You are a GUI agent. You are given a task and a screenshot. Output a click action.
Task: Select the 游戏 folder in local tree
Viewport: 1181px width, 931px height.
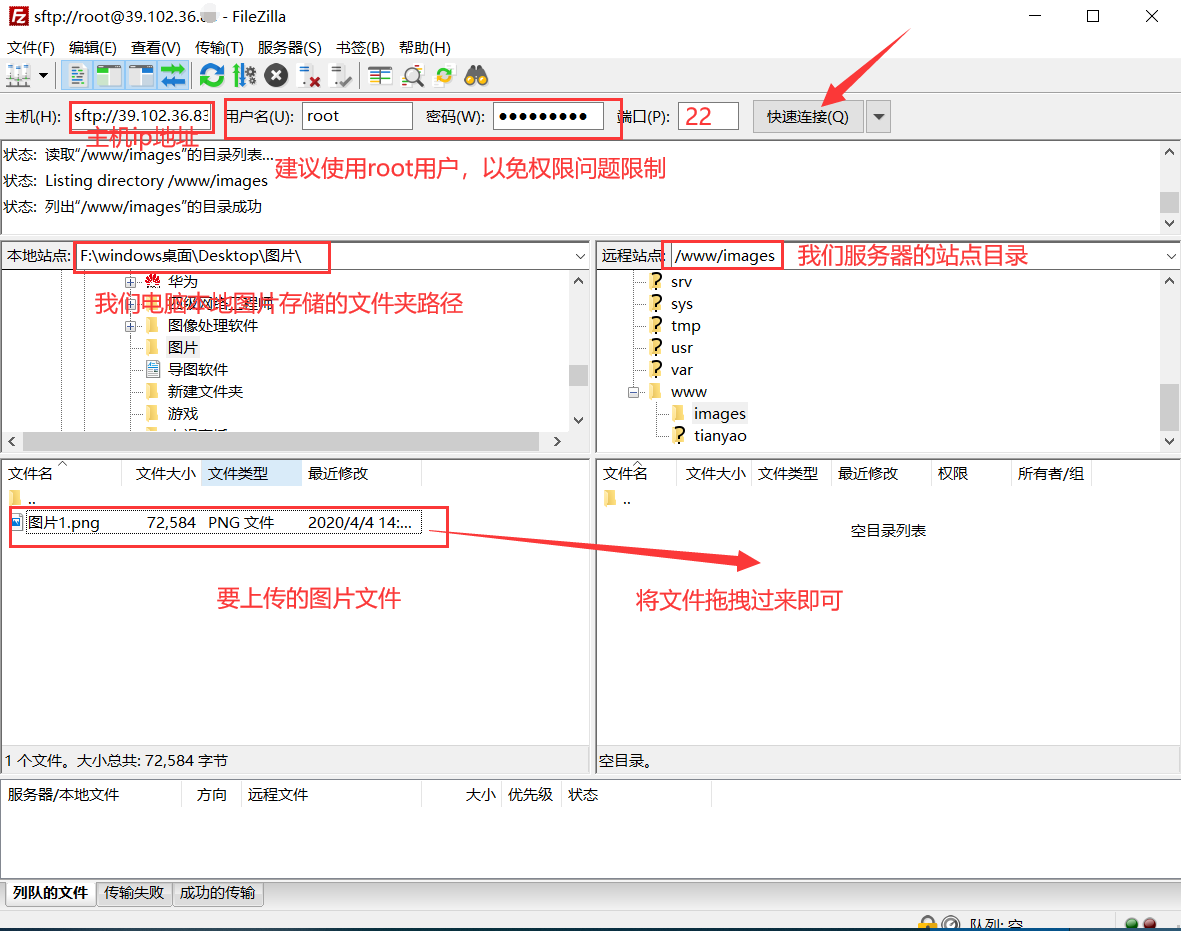(x=182, y=414)
